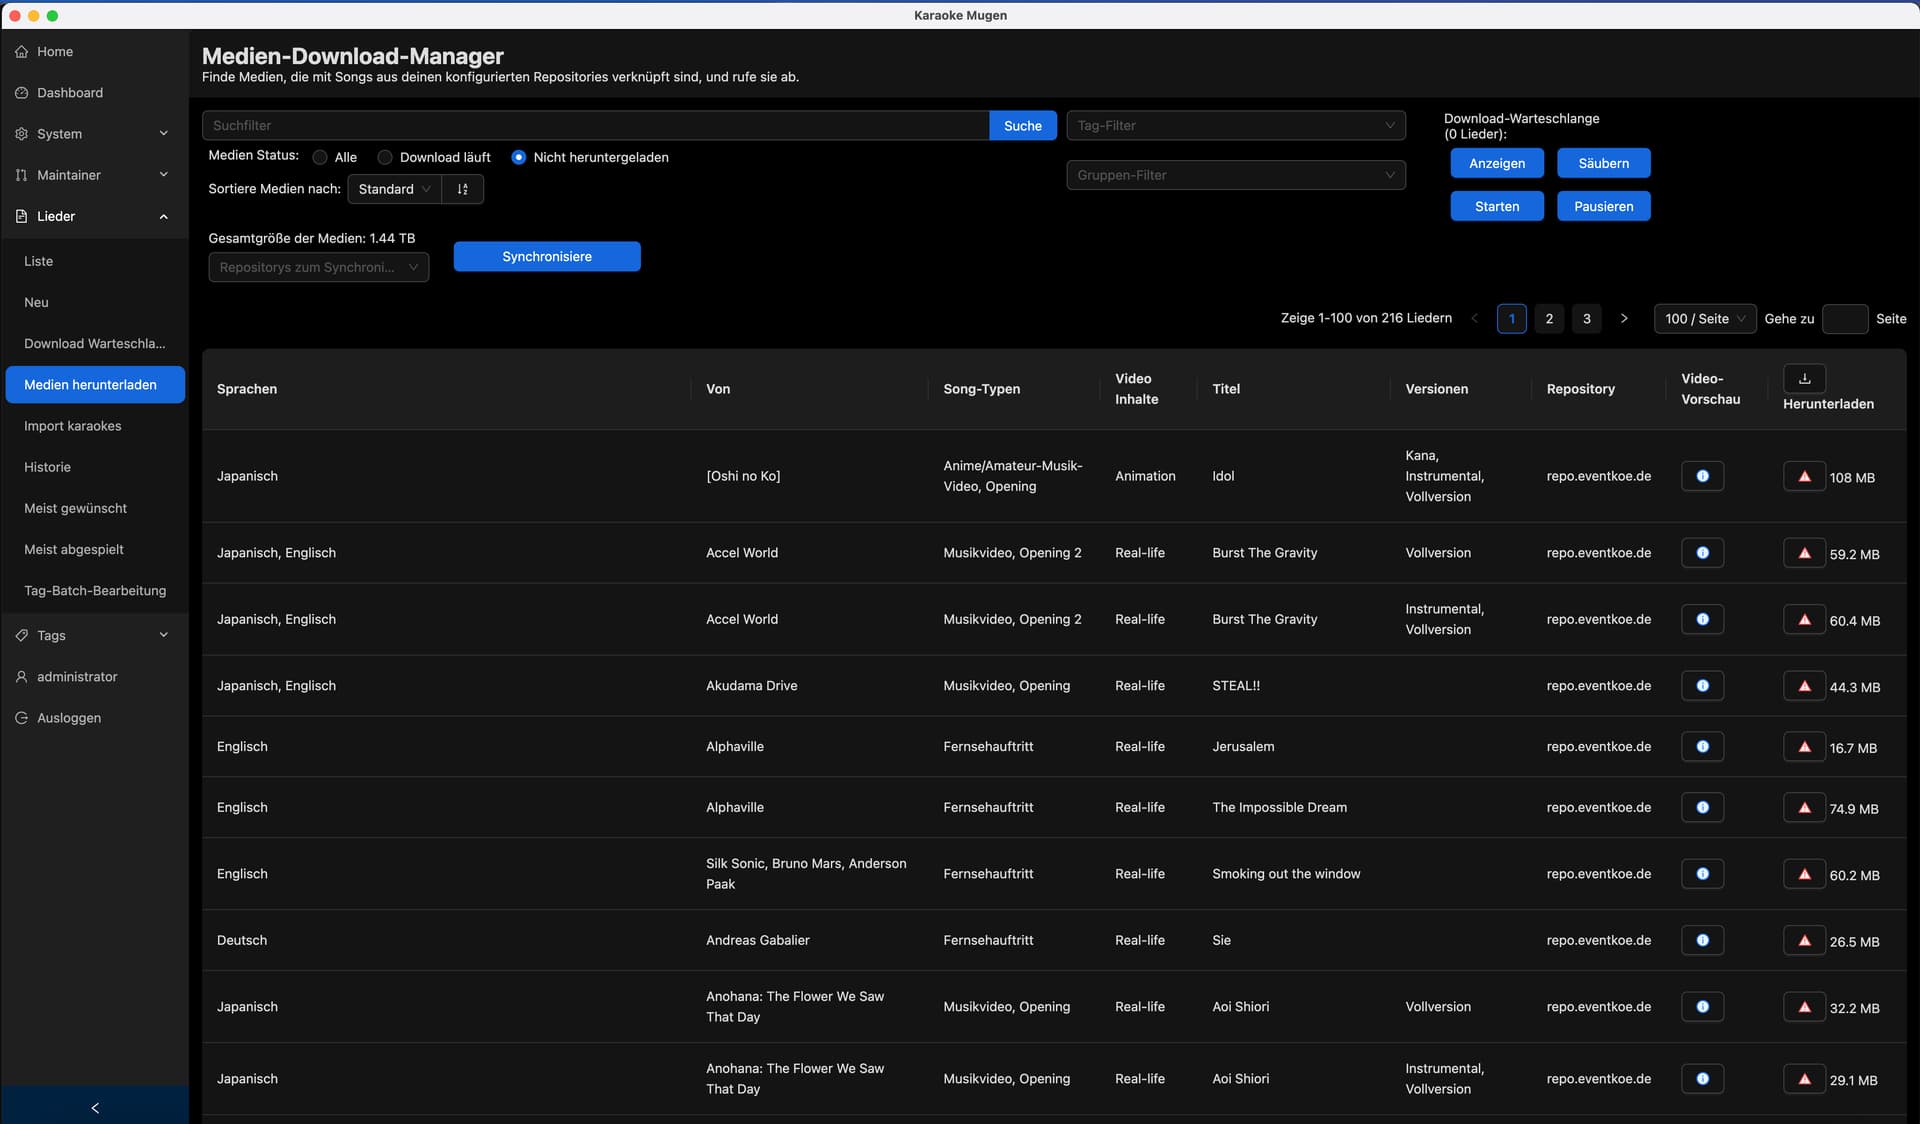
Task: Click the download-all icon above Herunterladen
Action: (1804, 378)
